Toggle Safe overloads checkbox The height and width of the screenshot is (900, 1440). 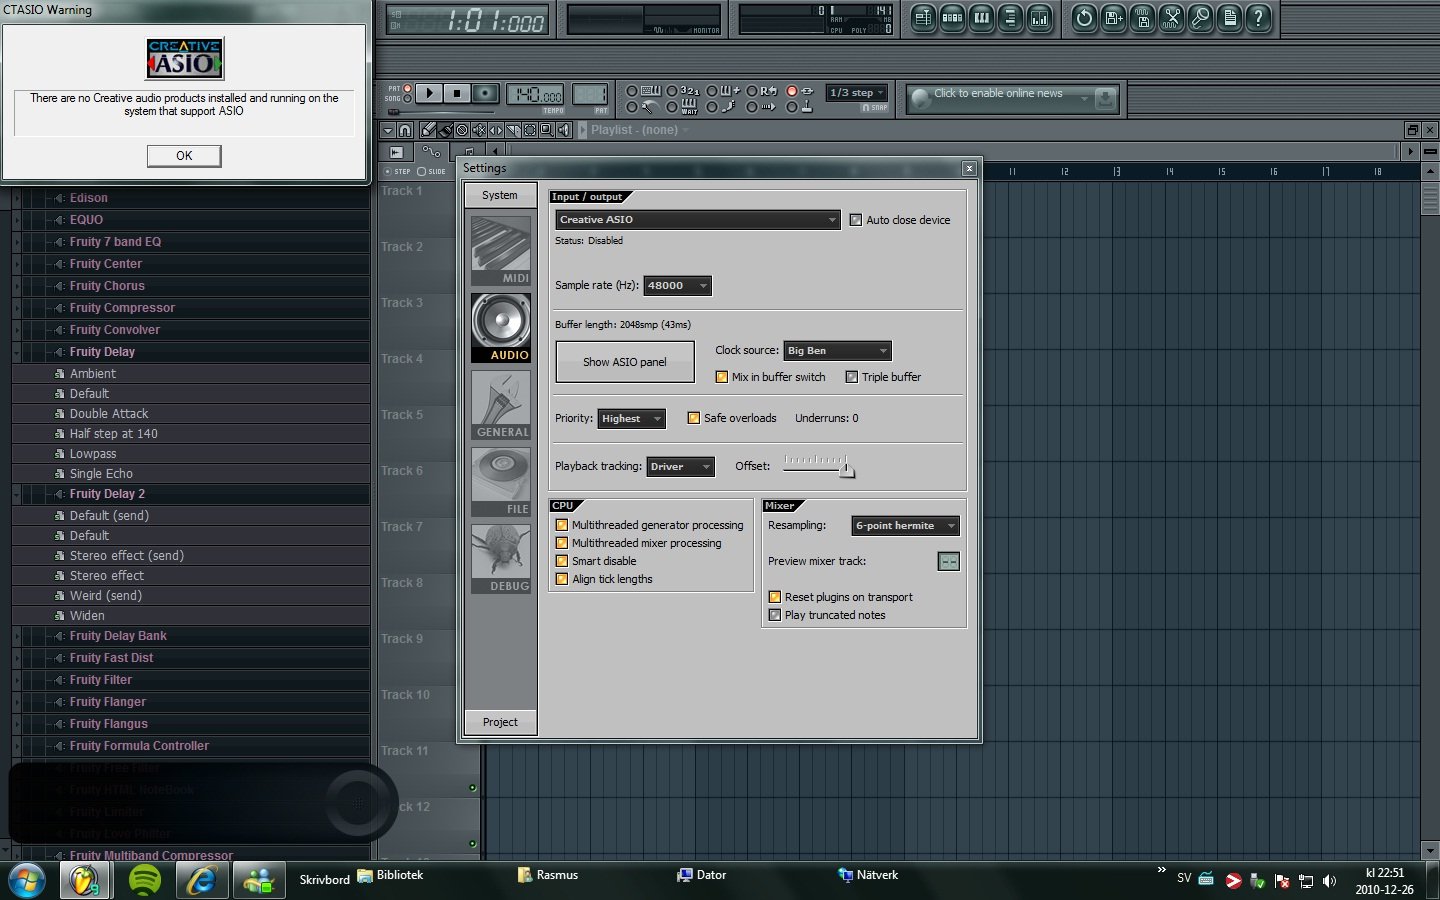(x=694, y=418)
